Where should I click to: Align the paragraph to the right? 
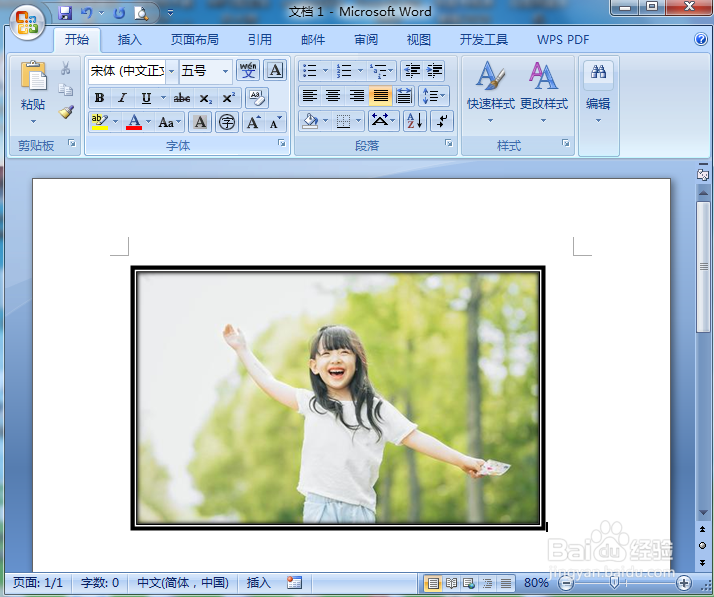coord(357,96)
